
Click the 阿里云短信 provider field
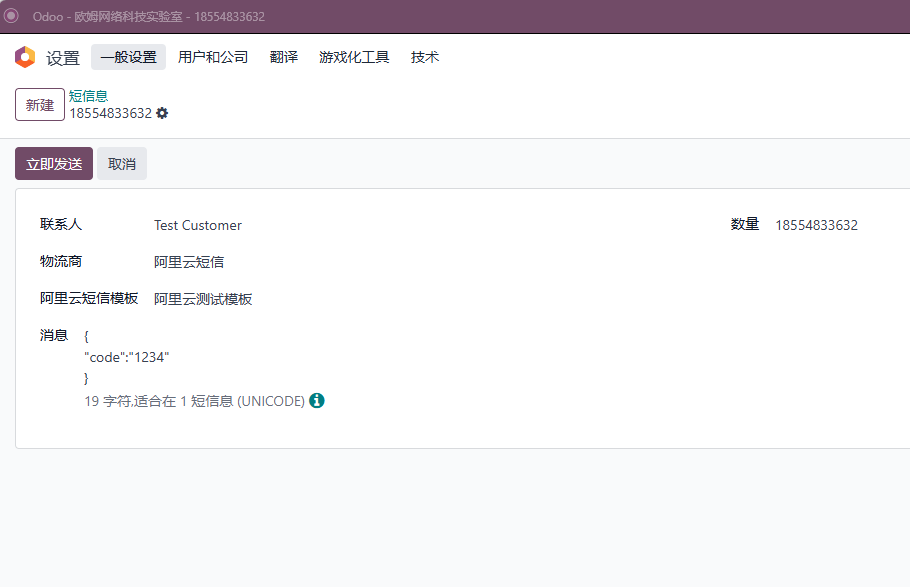tap(189, 262)
